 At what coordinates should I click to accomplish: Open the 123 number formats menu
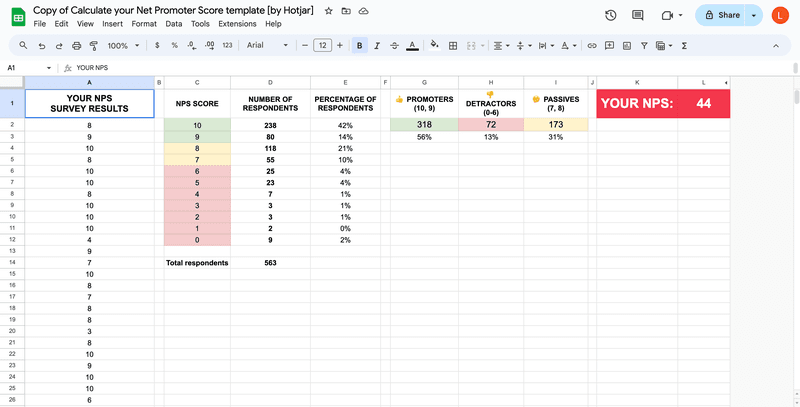[228, 45]
